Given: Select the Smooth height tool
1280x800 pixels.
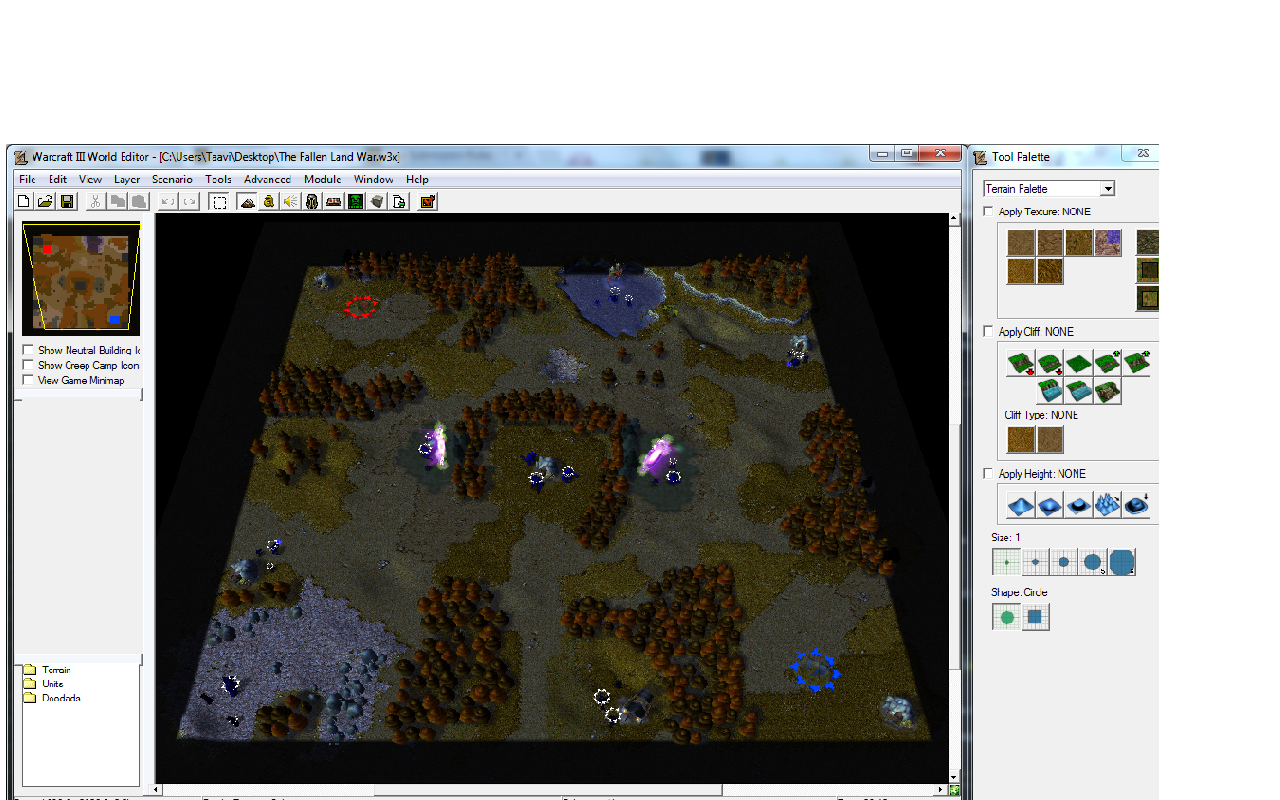Looking at the screenshot, I should [1136, 504].
